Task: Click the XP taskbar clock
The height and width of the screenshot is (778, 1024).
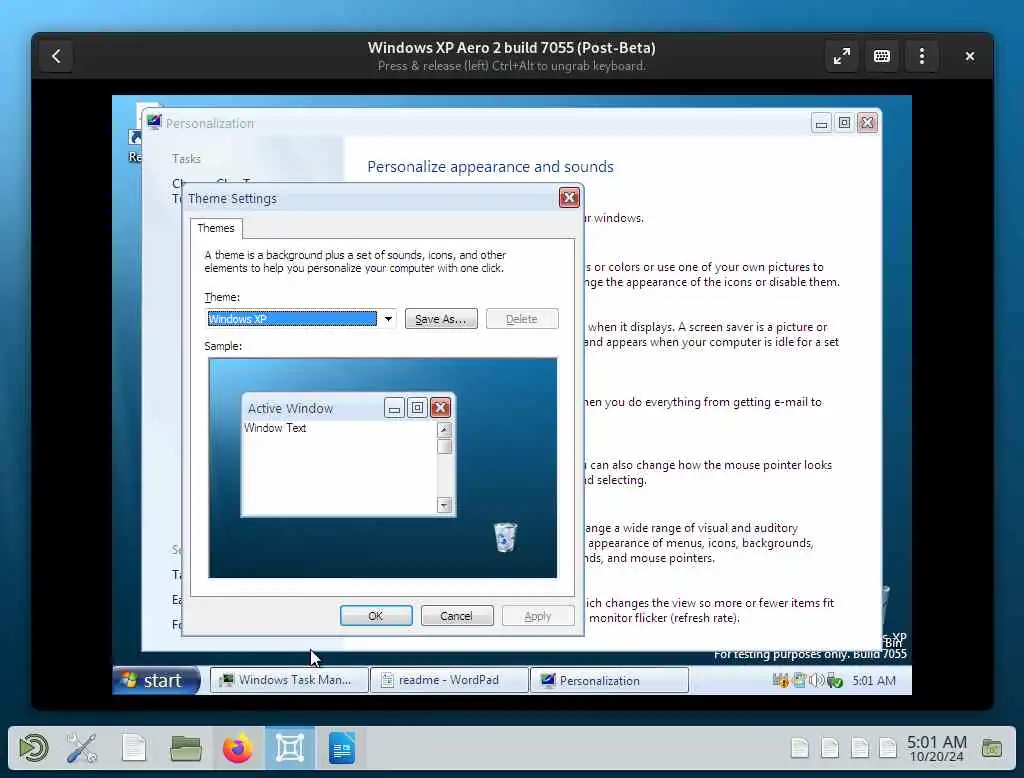Action: [x=874, y=681]
